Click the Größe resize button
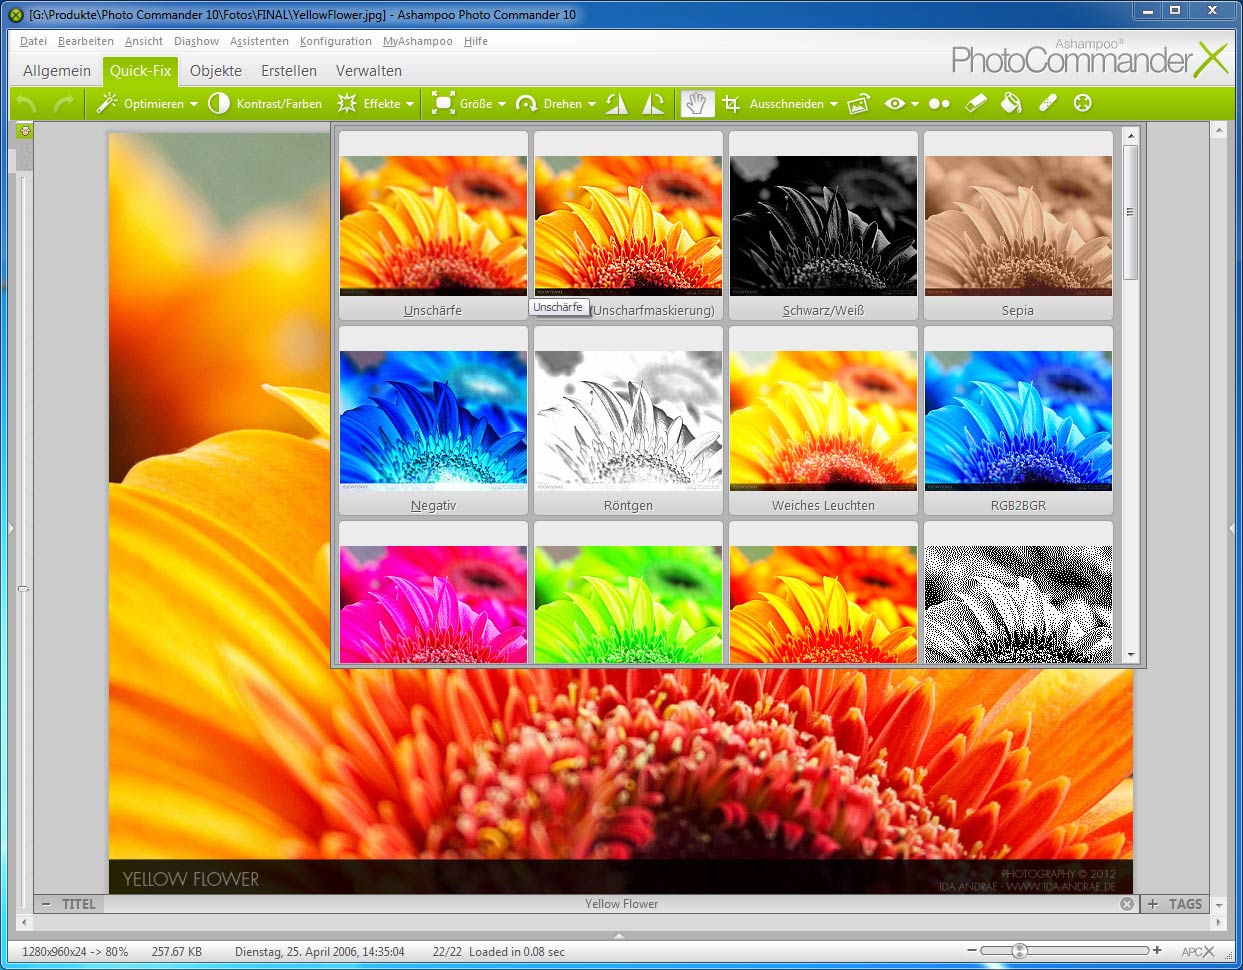1243x970 pixels. pyautogui.click(x=466, y=103)
